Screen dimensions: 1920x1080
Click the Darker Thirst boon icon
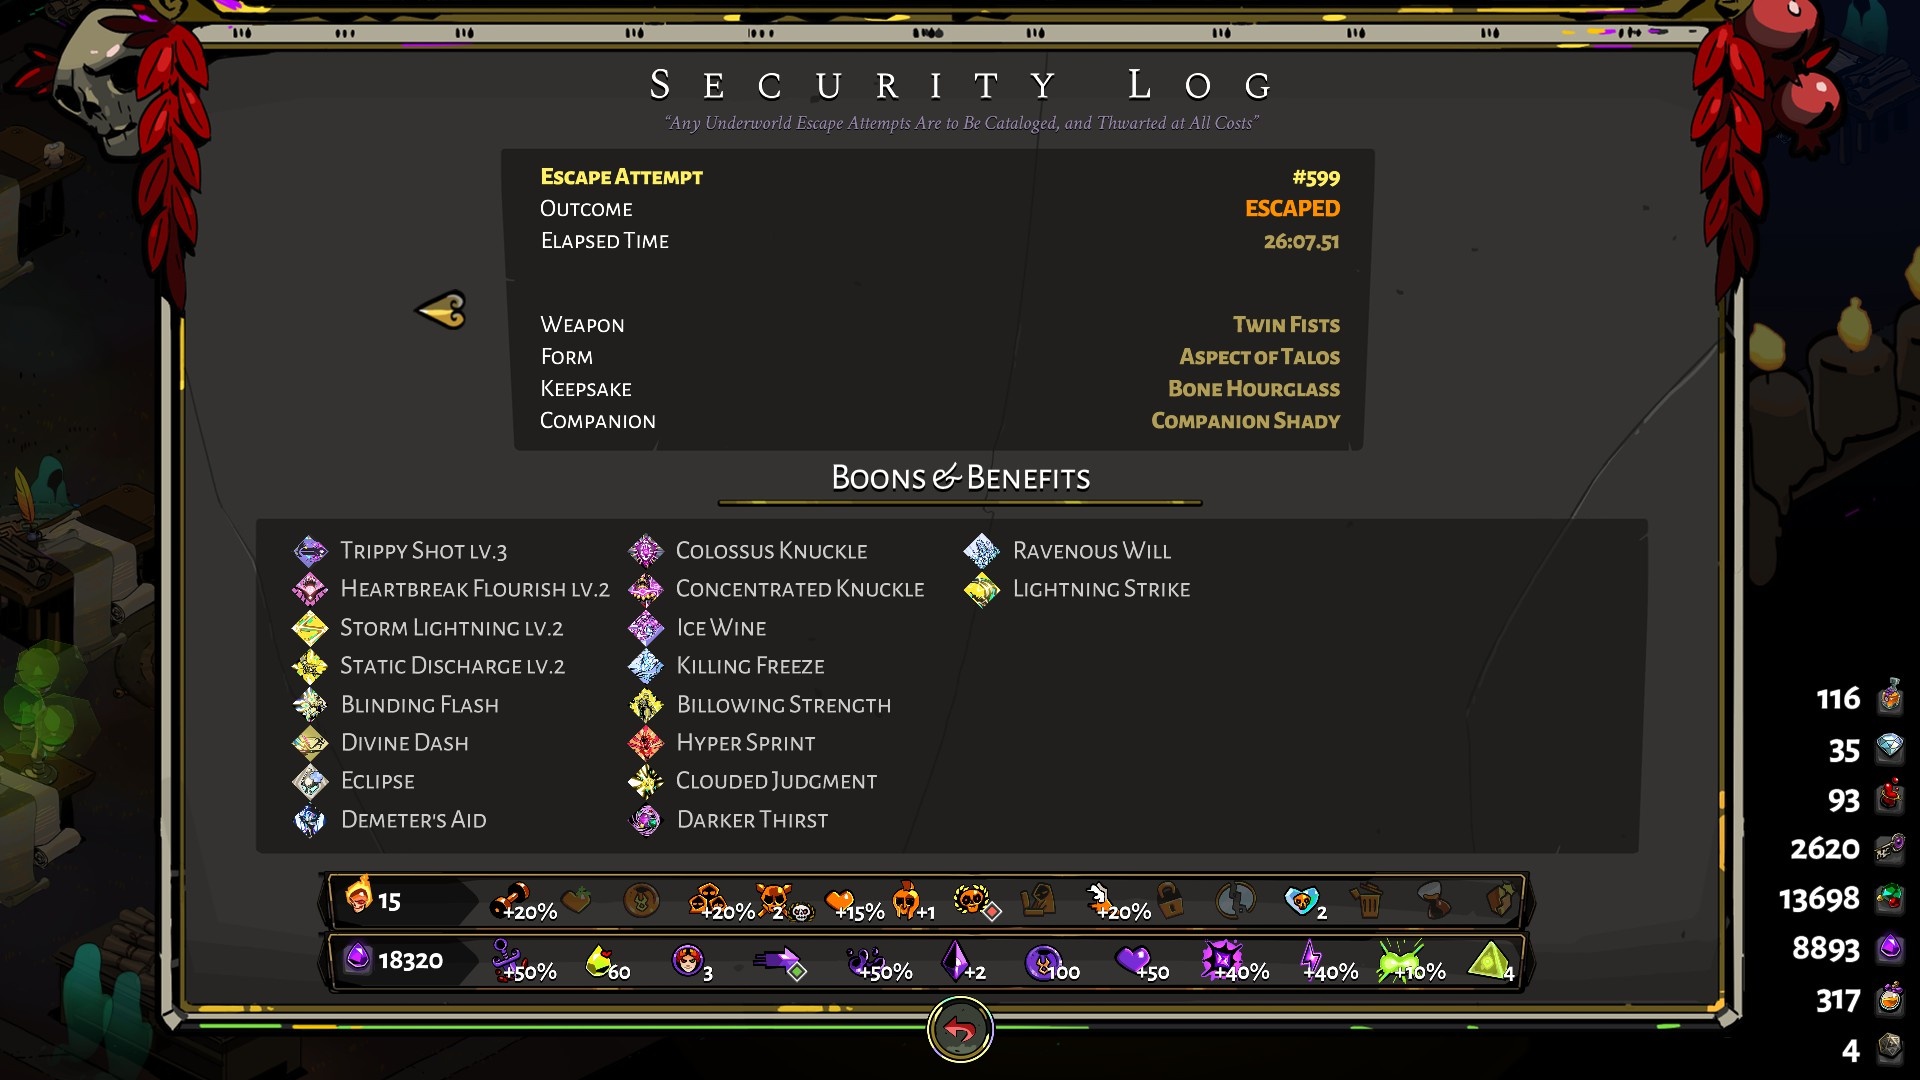646,820
